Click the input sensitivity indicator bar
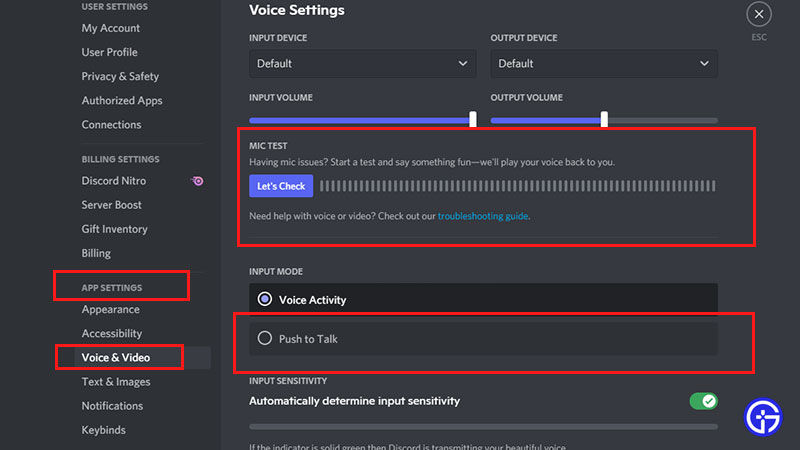Image resolution: width=800 pixels, height=450 pixels. (483, 427)
